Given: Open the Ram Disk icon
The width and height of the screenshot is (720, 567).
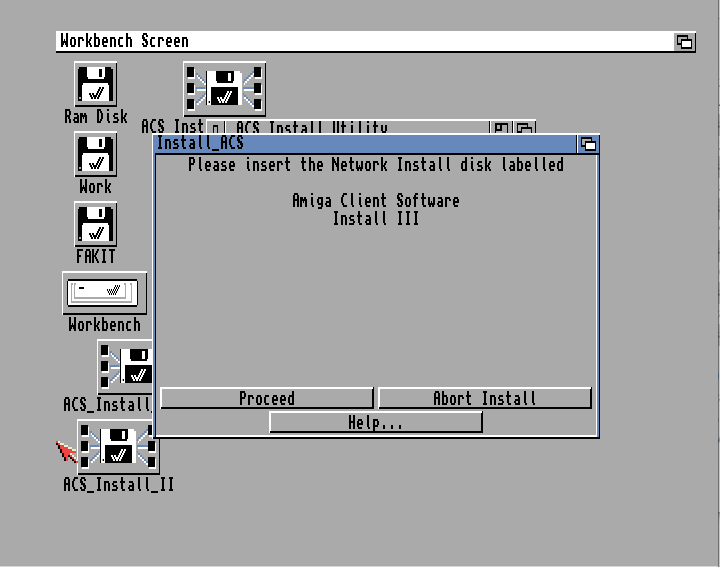Looking at the screenshot, I should coord(96,84).
